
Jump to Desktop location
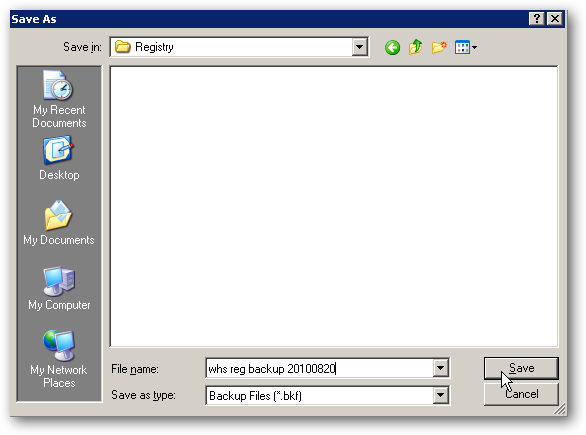[59, 158]
